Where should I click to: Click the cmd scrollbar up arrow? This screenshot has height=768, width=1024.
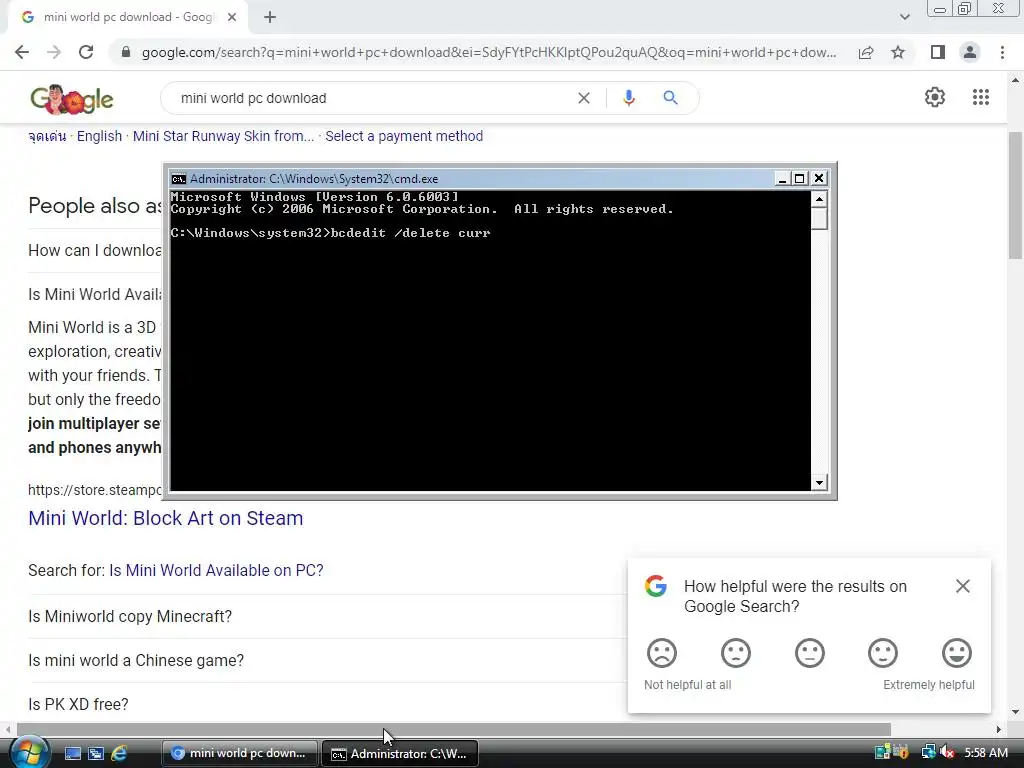[819, 198]
